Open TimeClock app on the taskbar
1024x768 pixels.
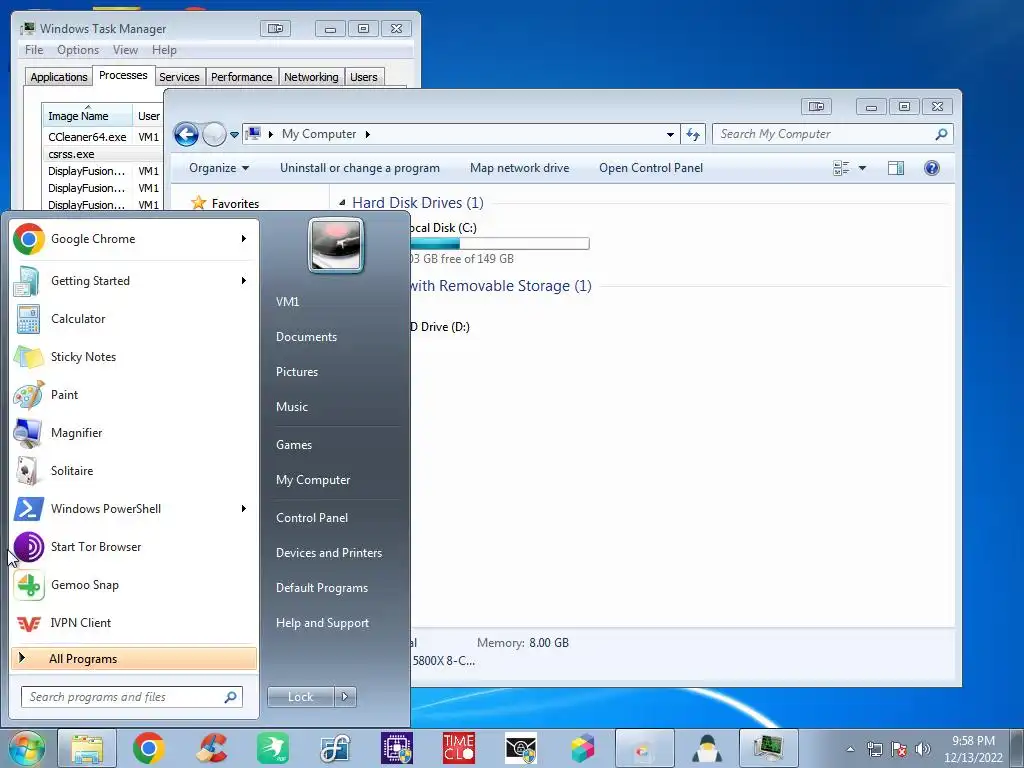pyautogui.click(x=458, y=748)
